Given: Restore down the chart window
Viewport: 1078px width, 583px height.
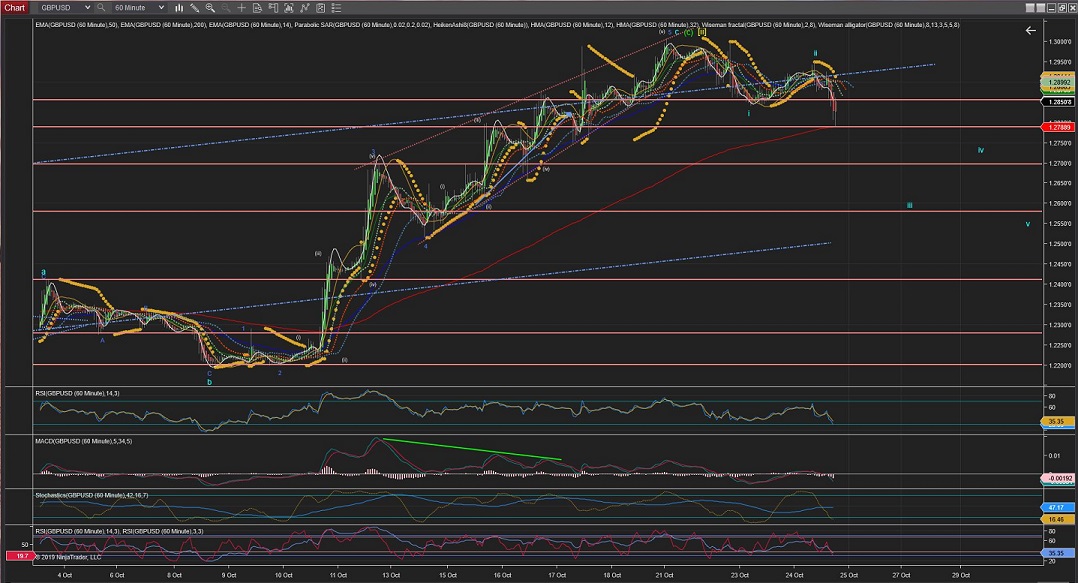Looking at the screenshot, I should pyautogui.click(x=1062, y=8).
